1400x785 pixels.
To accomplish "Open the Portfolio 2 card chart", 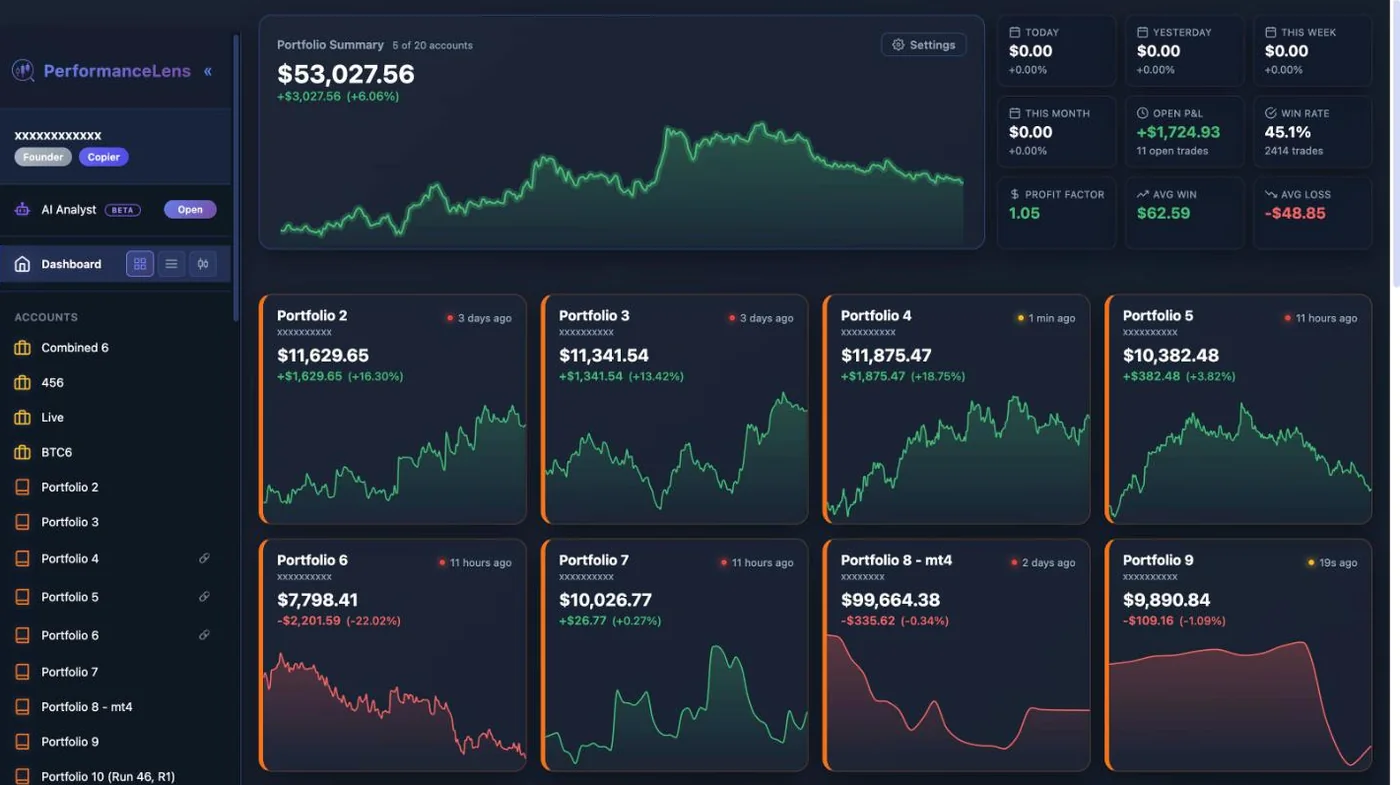I will 395,457.
